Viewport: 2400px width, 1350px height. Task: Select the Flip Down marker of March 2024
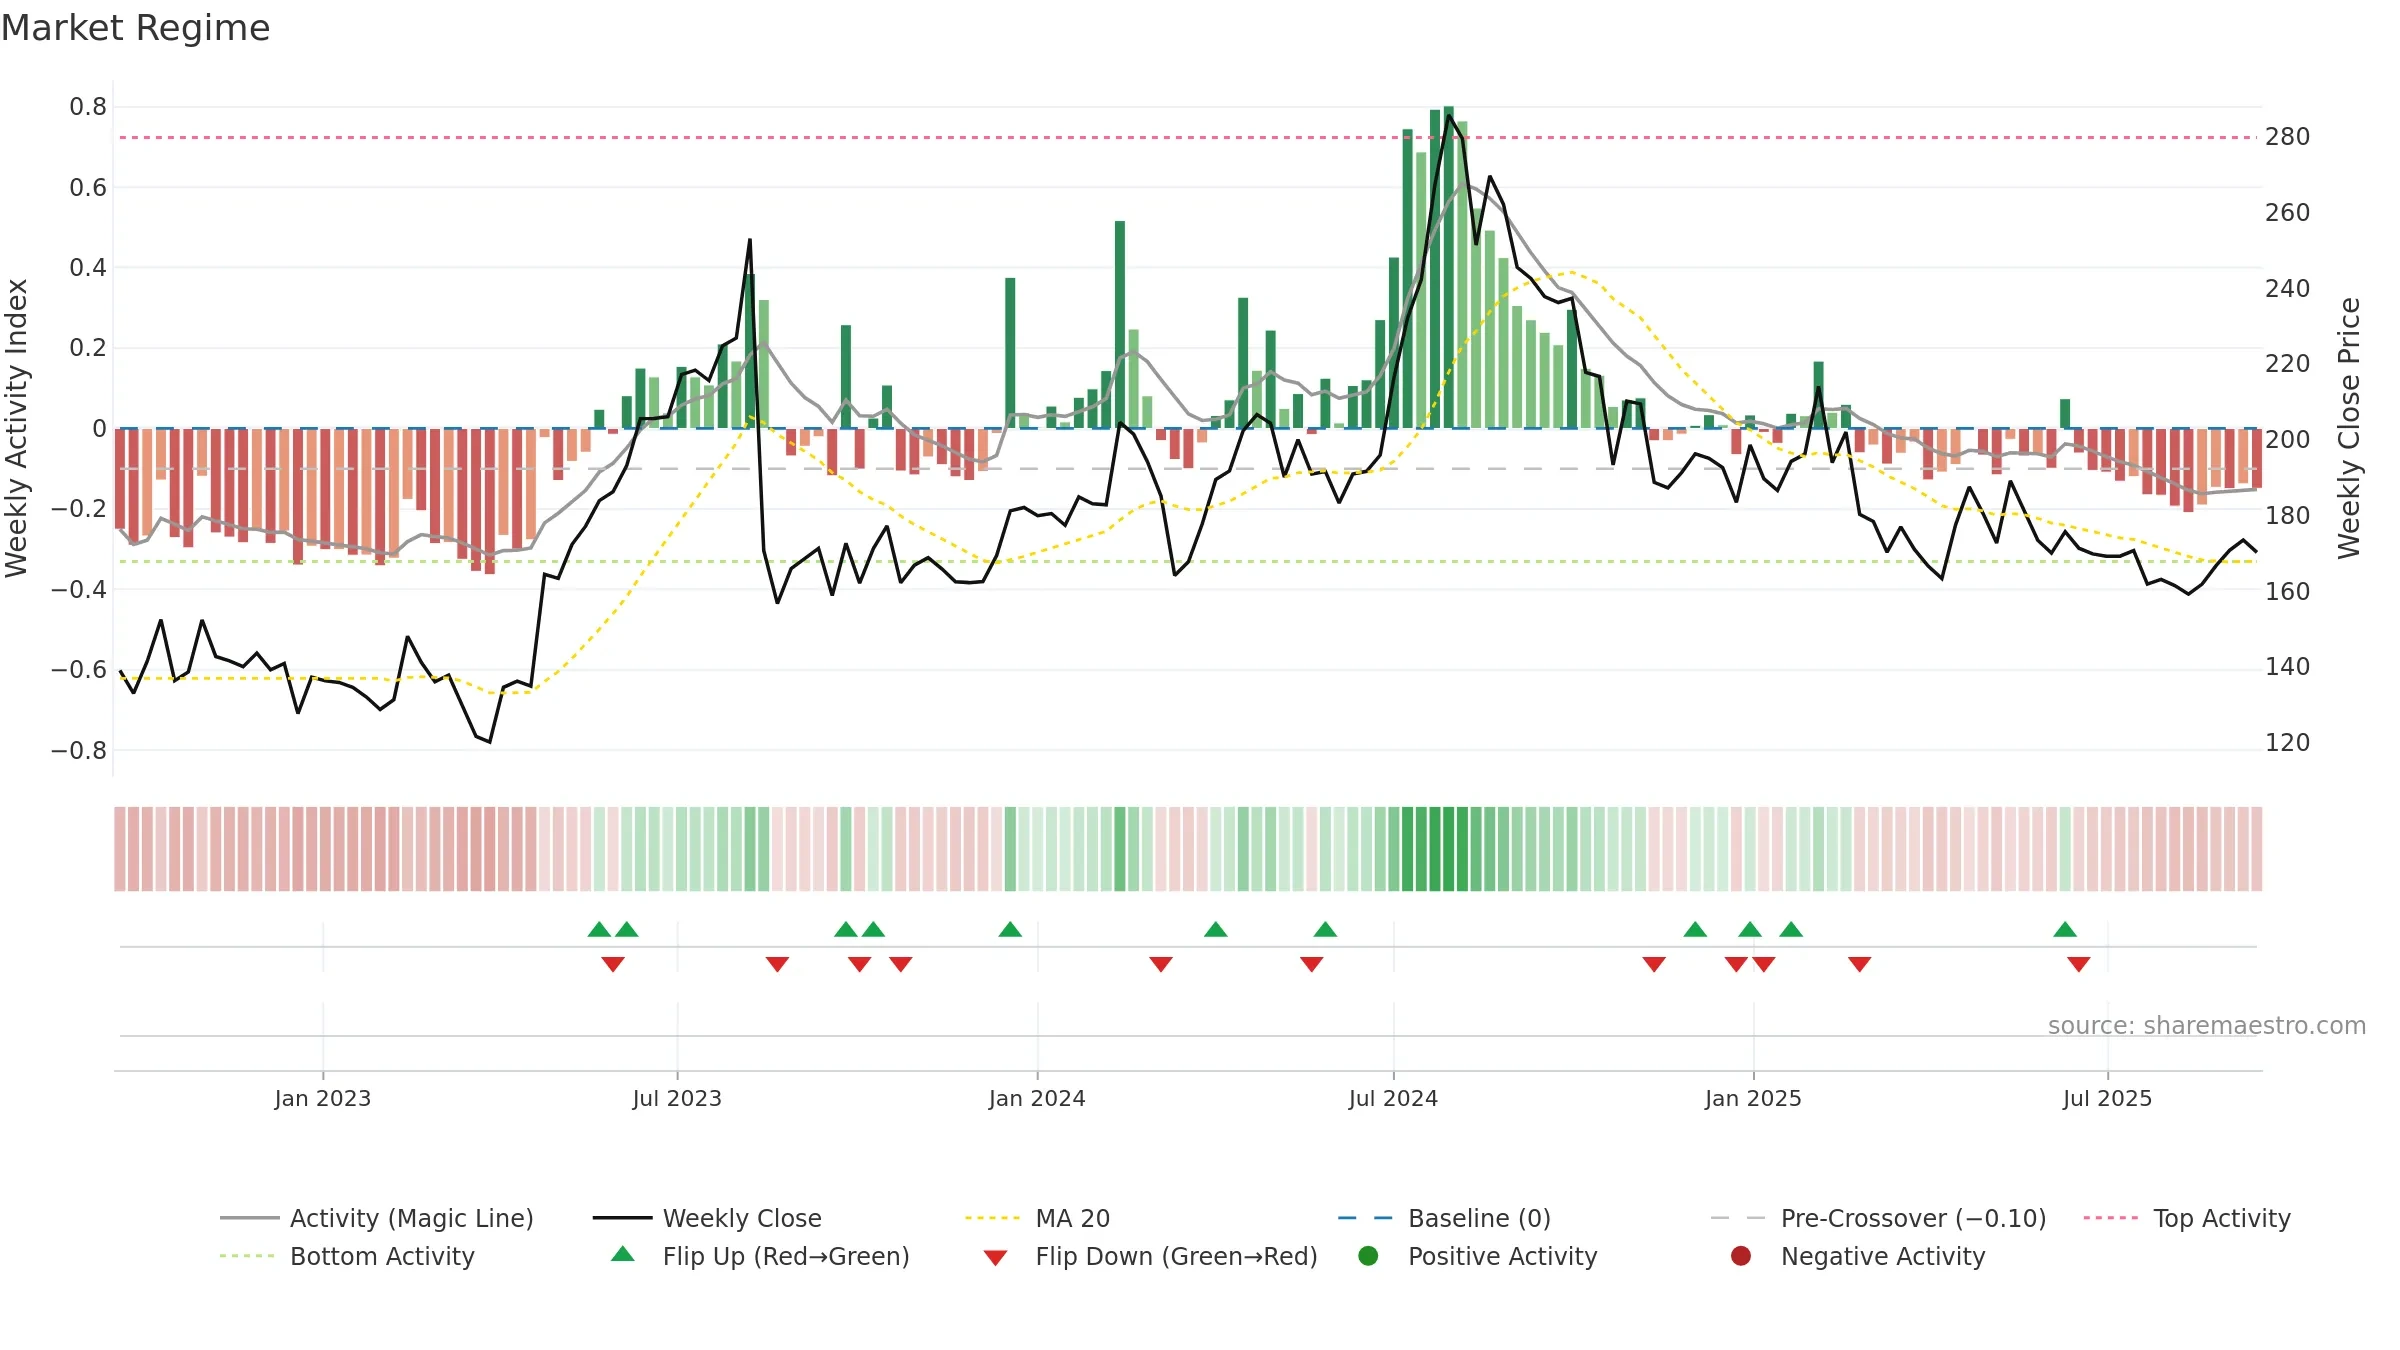point(1161,964)
